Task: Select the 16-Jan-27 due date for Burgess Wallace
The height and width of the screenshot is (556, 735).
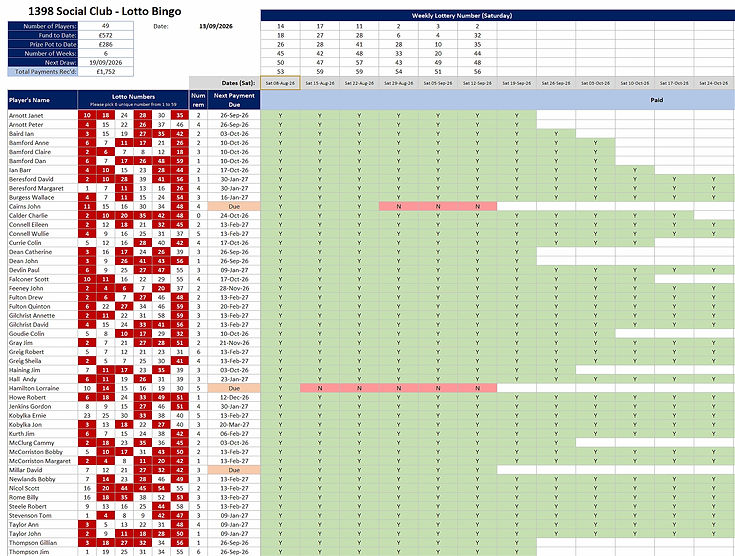Action: (234, 197)
